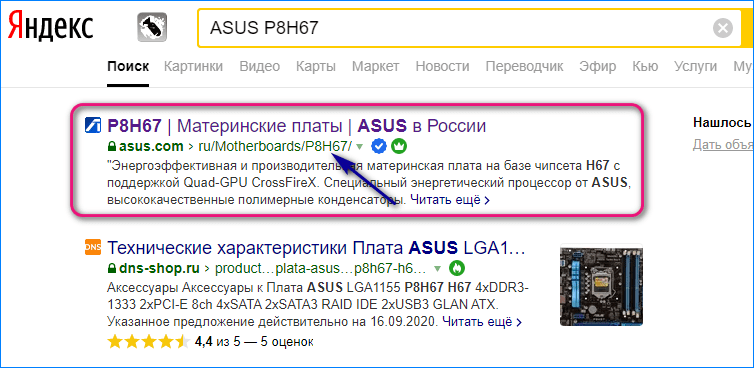Viewport: 754px width, 368px height.
Task: Click the lock icon before dns-shop.ru
Action: (112, 267)
